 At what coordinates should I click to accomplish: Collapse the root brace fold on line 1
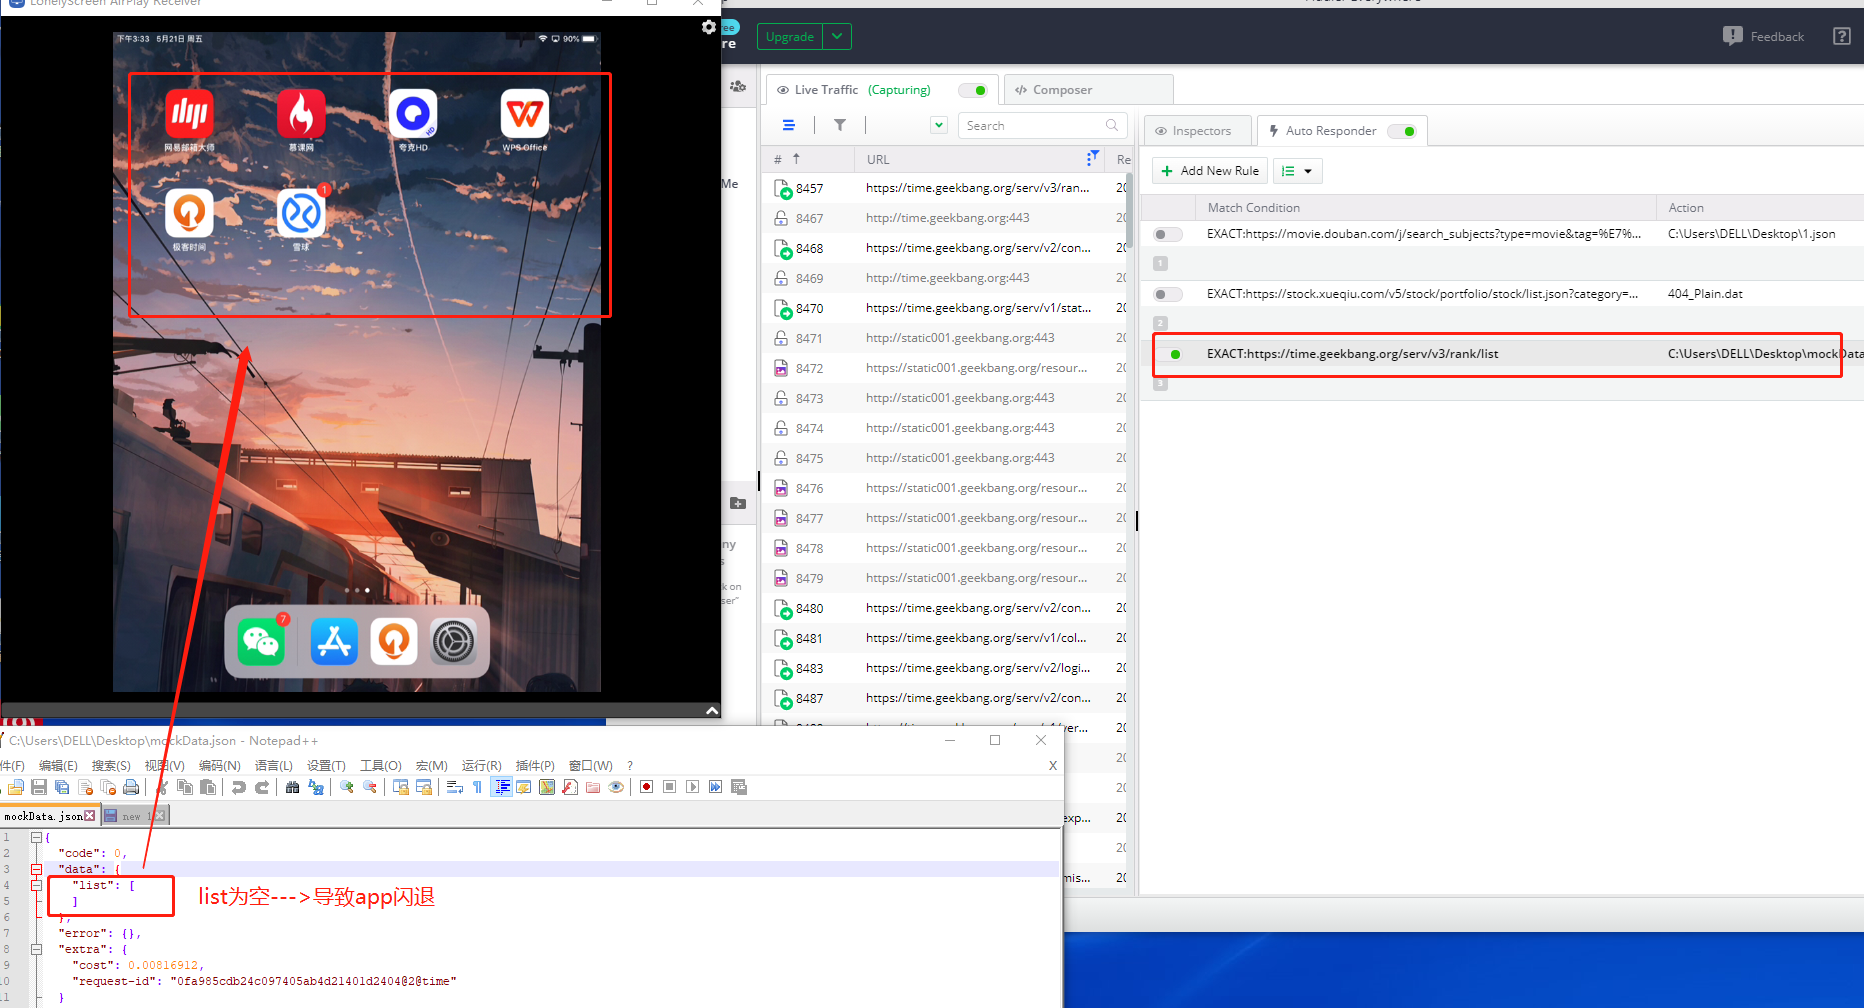point(36,837)
